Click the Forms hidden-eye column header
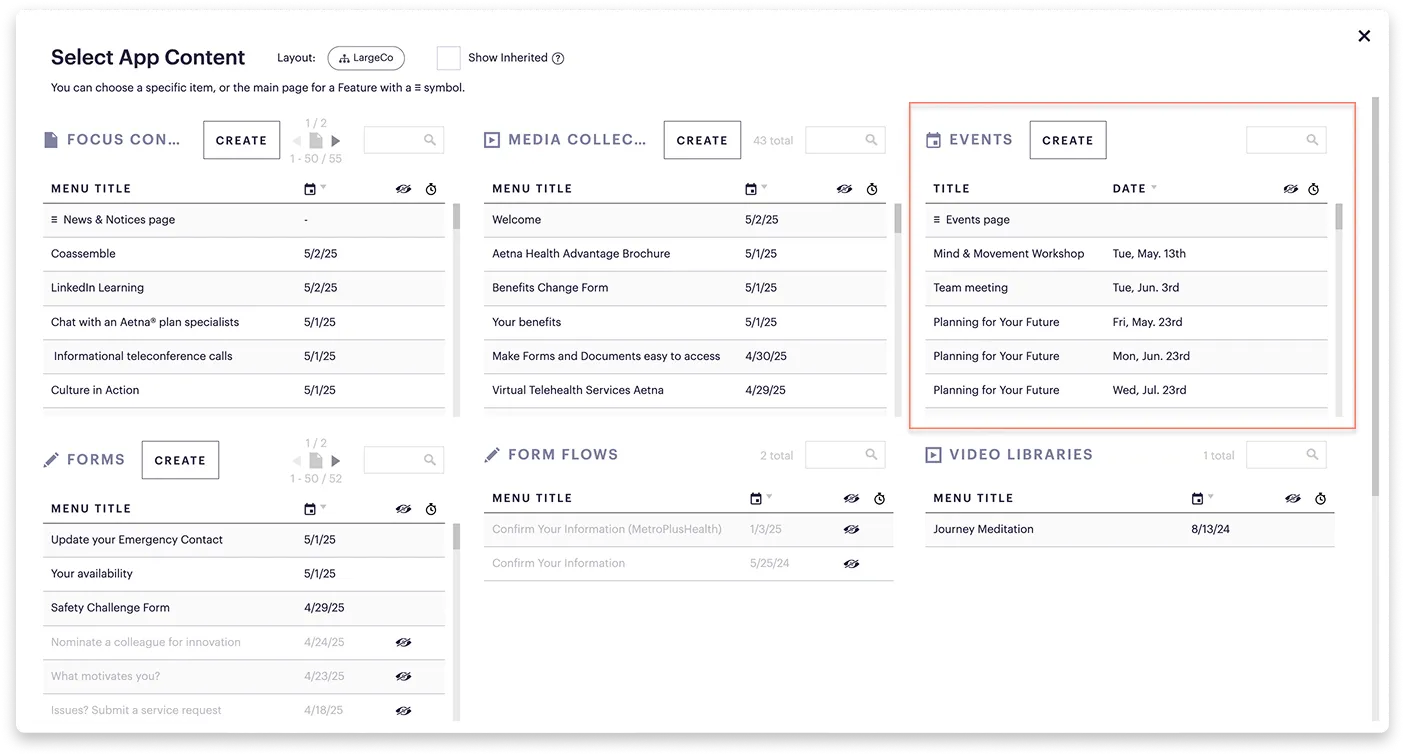The width and height of the screenshot is (1405, 756). point(403,509)
